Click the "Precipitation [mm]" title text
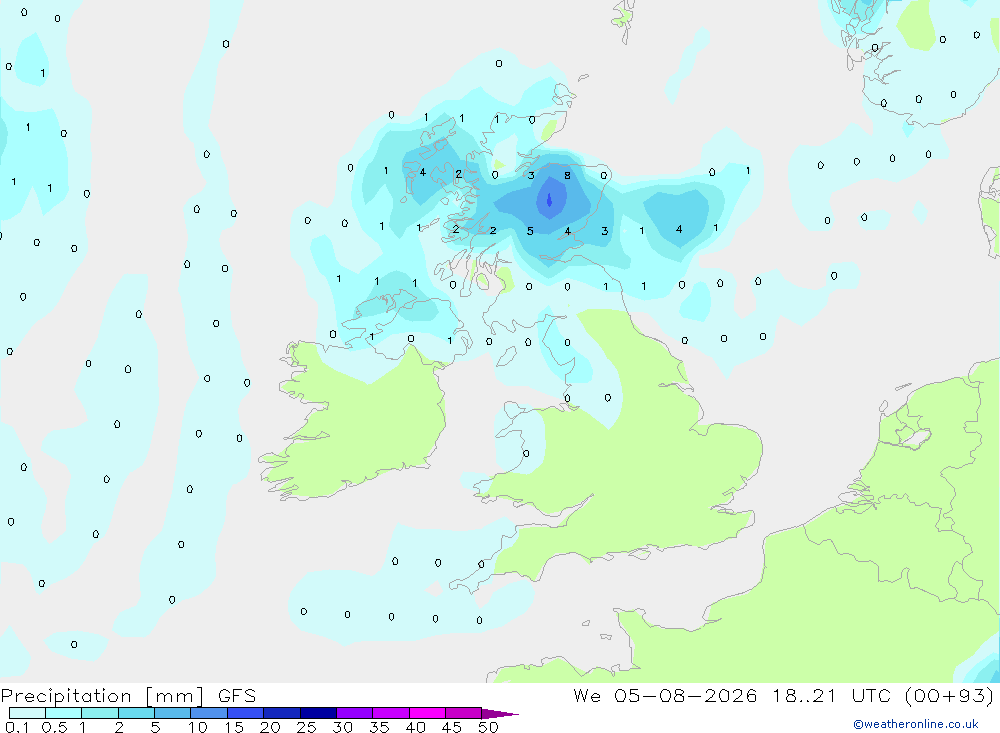This screenshot has height=733, width=1000. tap(103, 696)
